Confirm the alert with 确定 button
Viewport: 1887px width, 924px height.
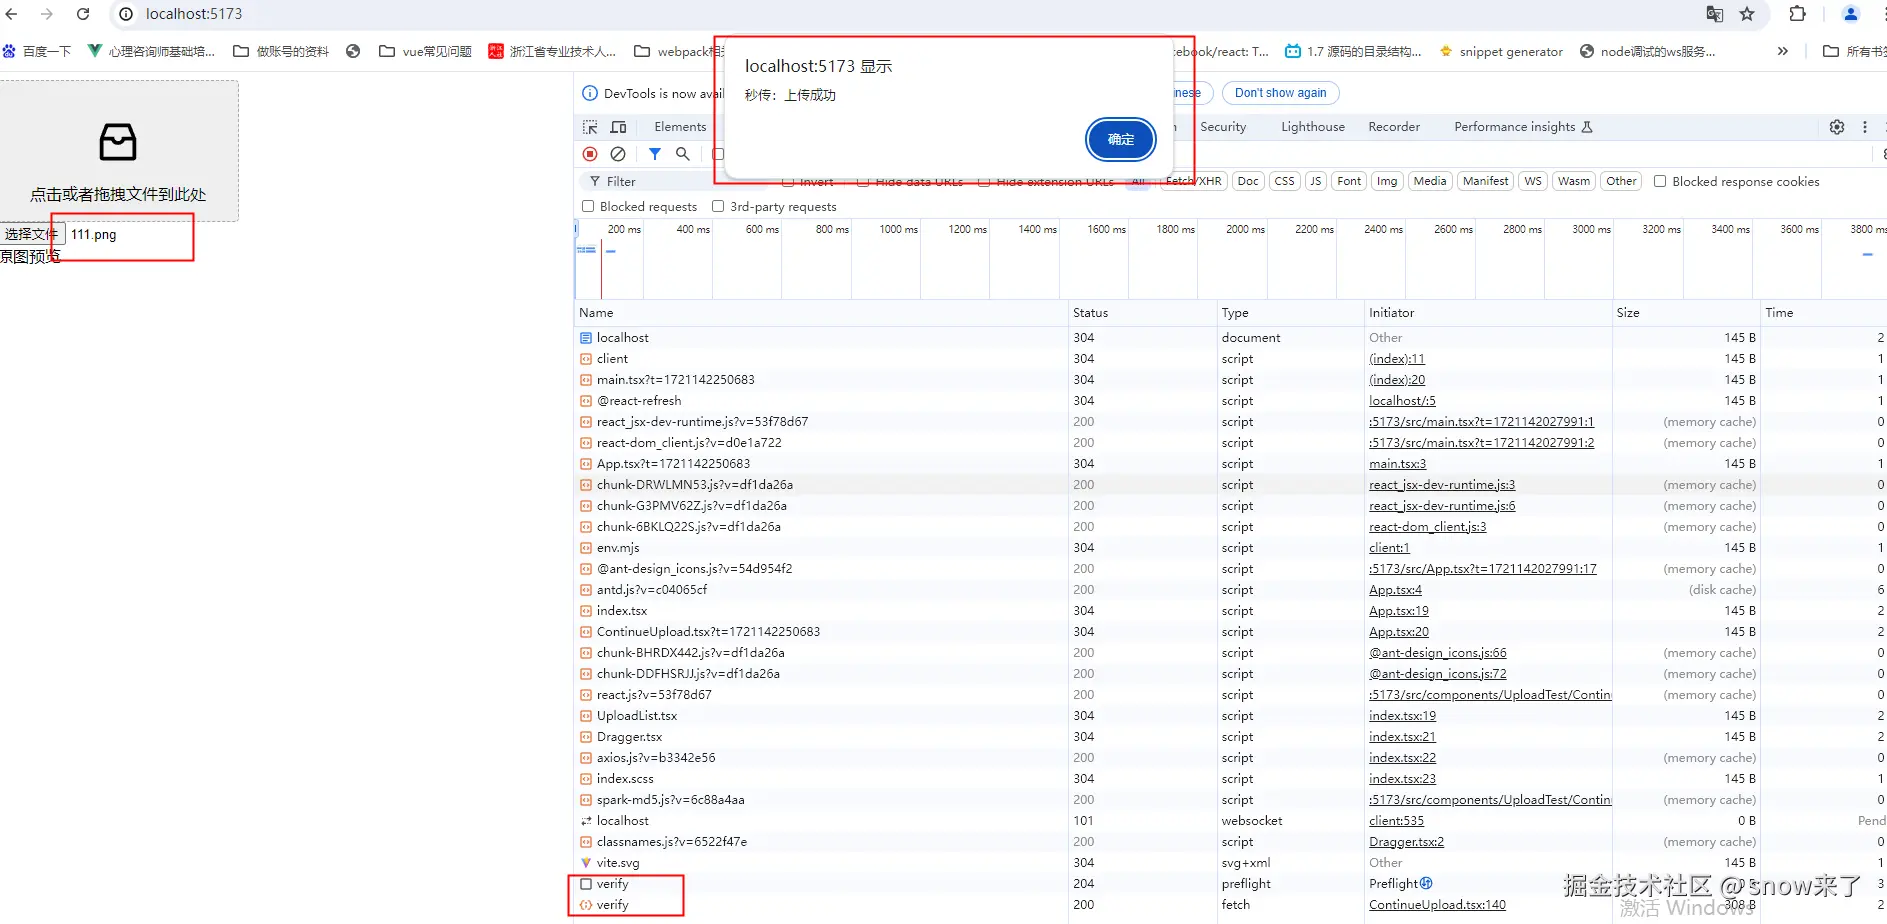[1121, 139]
